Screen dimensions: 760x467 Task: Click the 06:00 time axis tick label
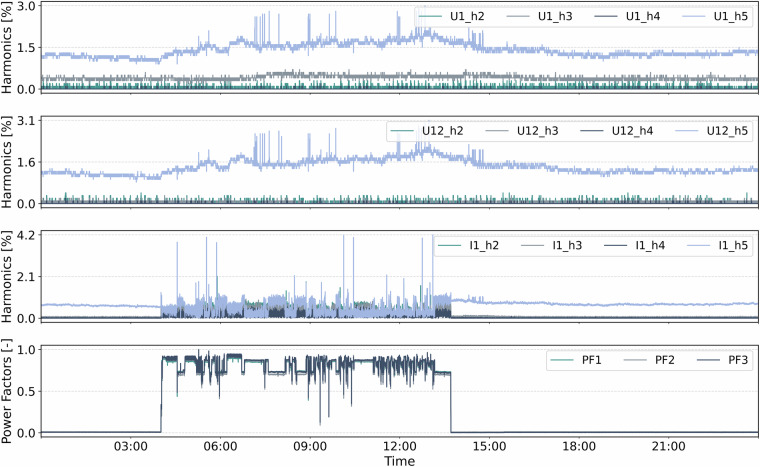click(220, 446)
